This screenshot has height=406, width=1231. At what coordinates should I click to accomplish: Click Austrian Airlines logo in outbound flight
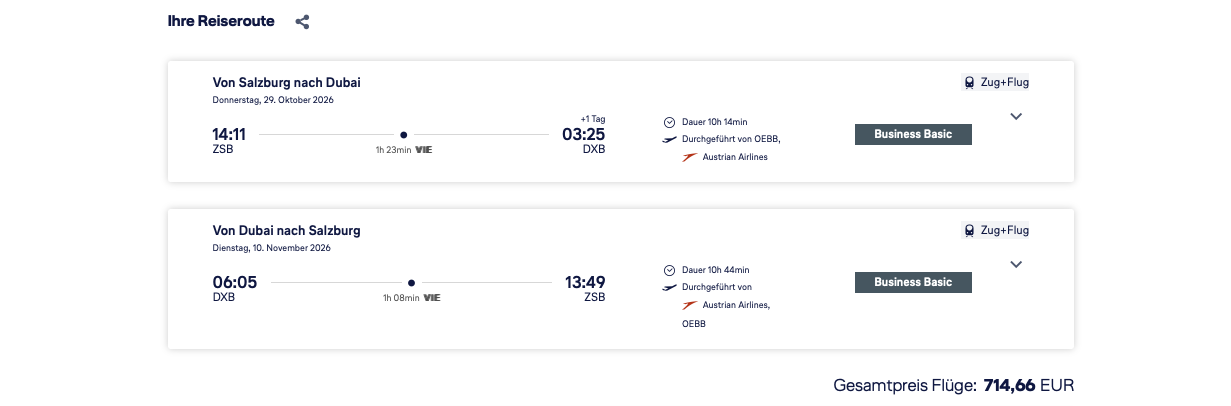click(x=688, y=158)
